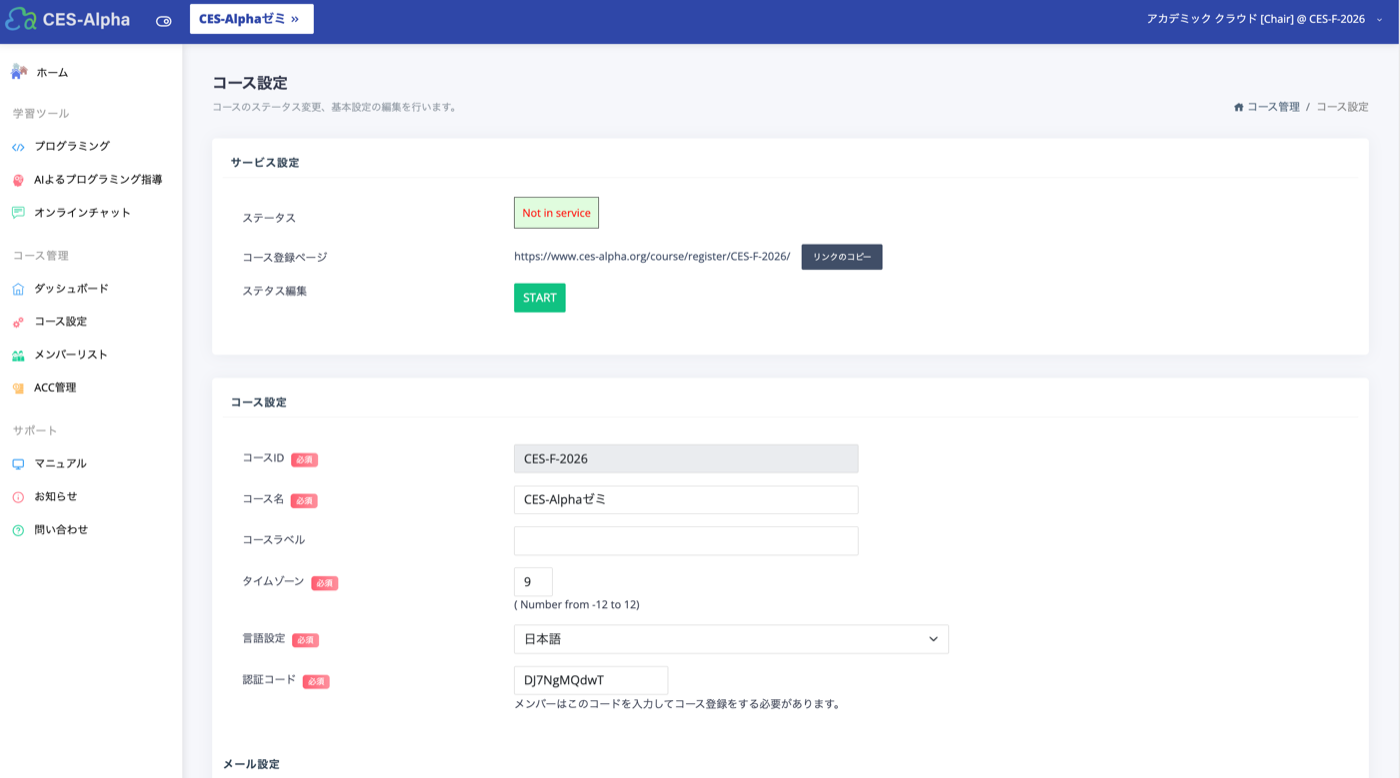Click the breadcrumb home icon
1400x778 pixels.
[x=1239, y=107]
